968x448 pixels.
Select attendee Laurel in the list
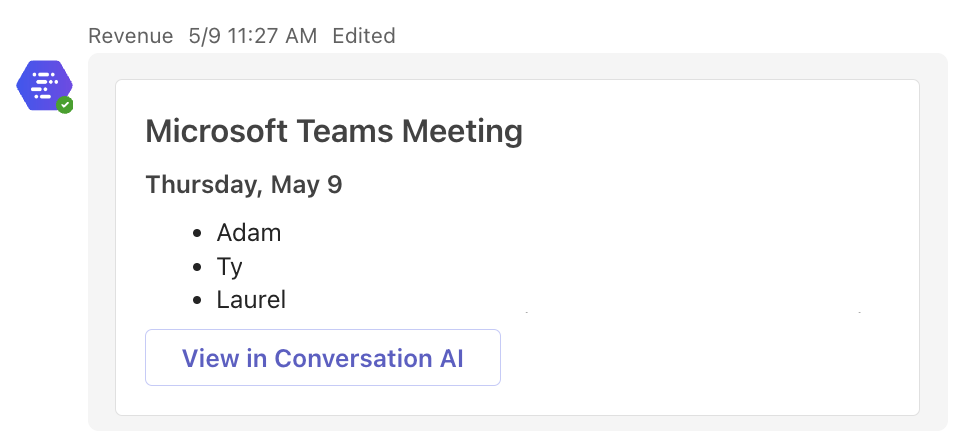point(251,300)
